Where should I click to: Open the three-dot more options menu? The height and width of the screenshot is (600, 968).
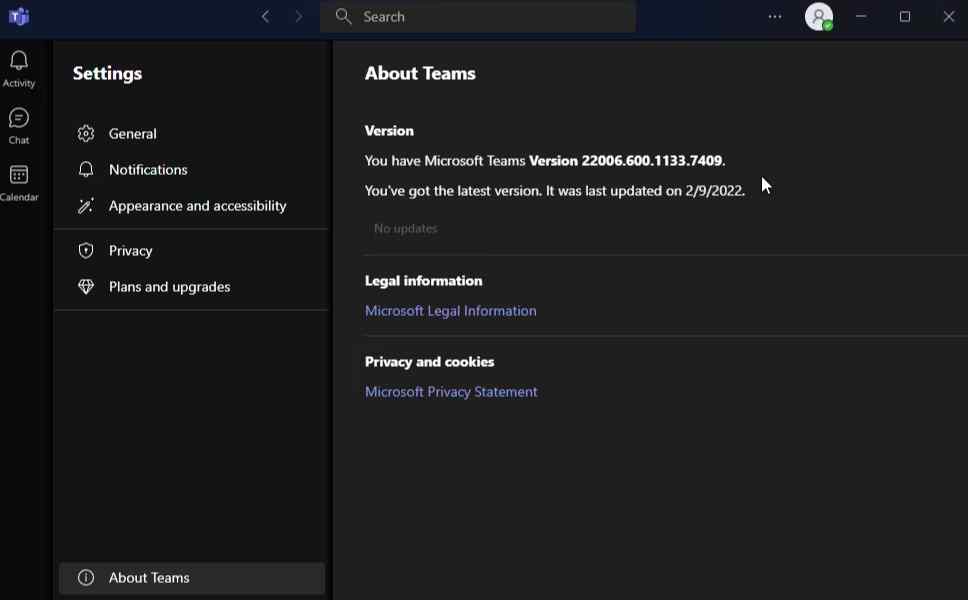[x=775, y=17]
